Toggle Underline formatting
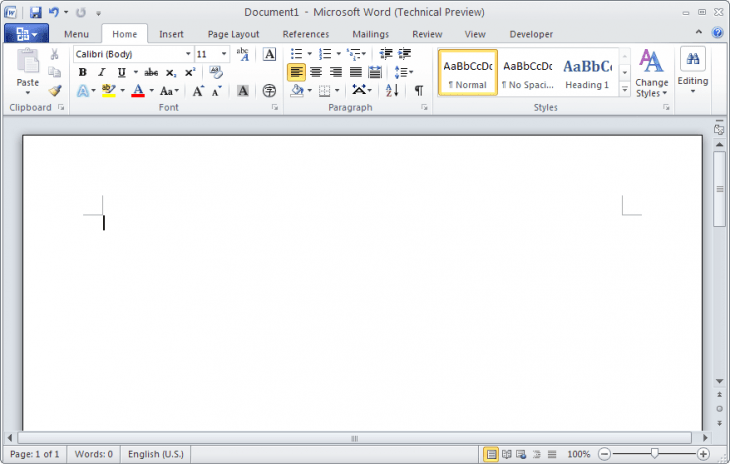Screen dimensions: 730x464 (x=122, y=72)
